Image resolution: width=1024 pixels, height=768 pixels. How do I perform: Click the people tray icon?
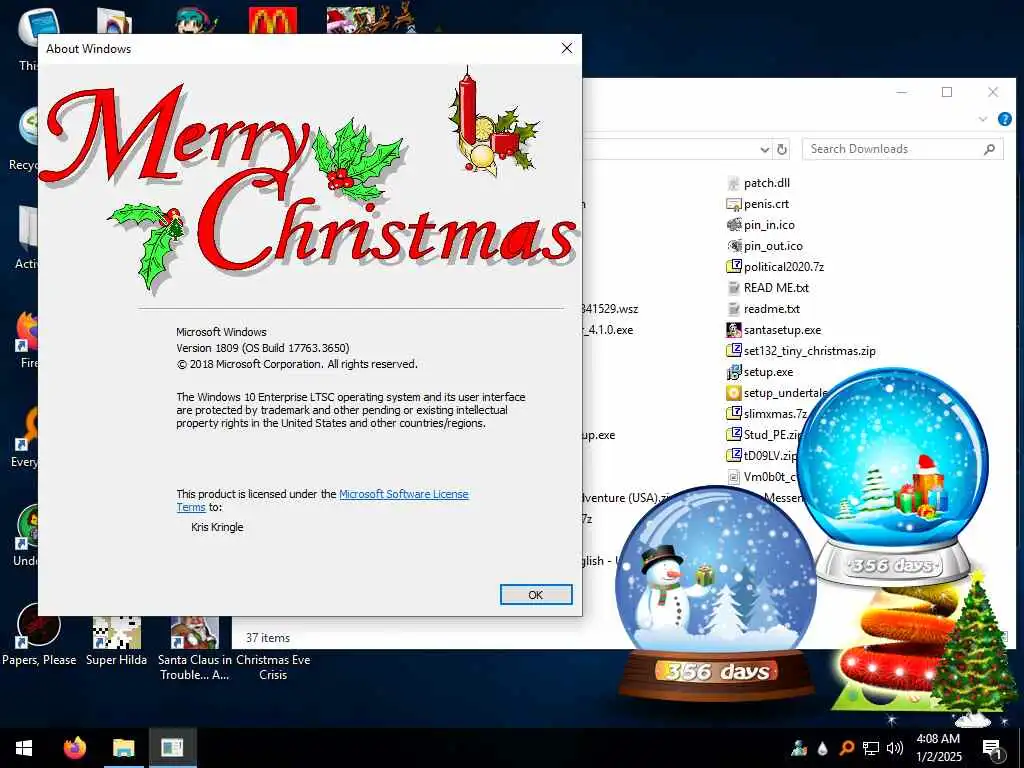(799, 748)
